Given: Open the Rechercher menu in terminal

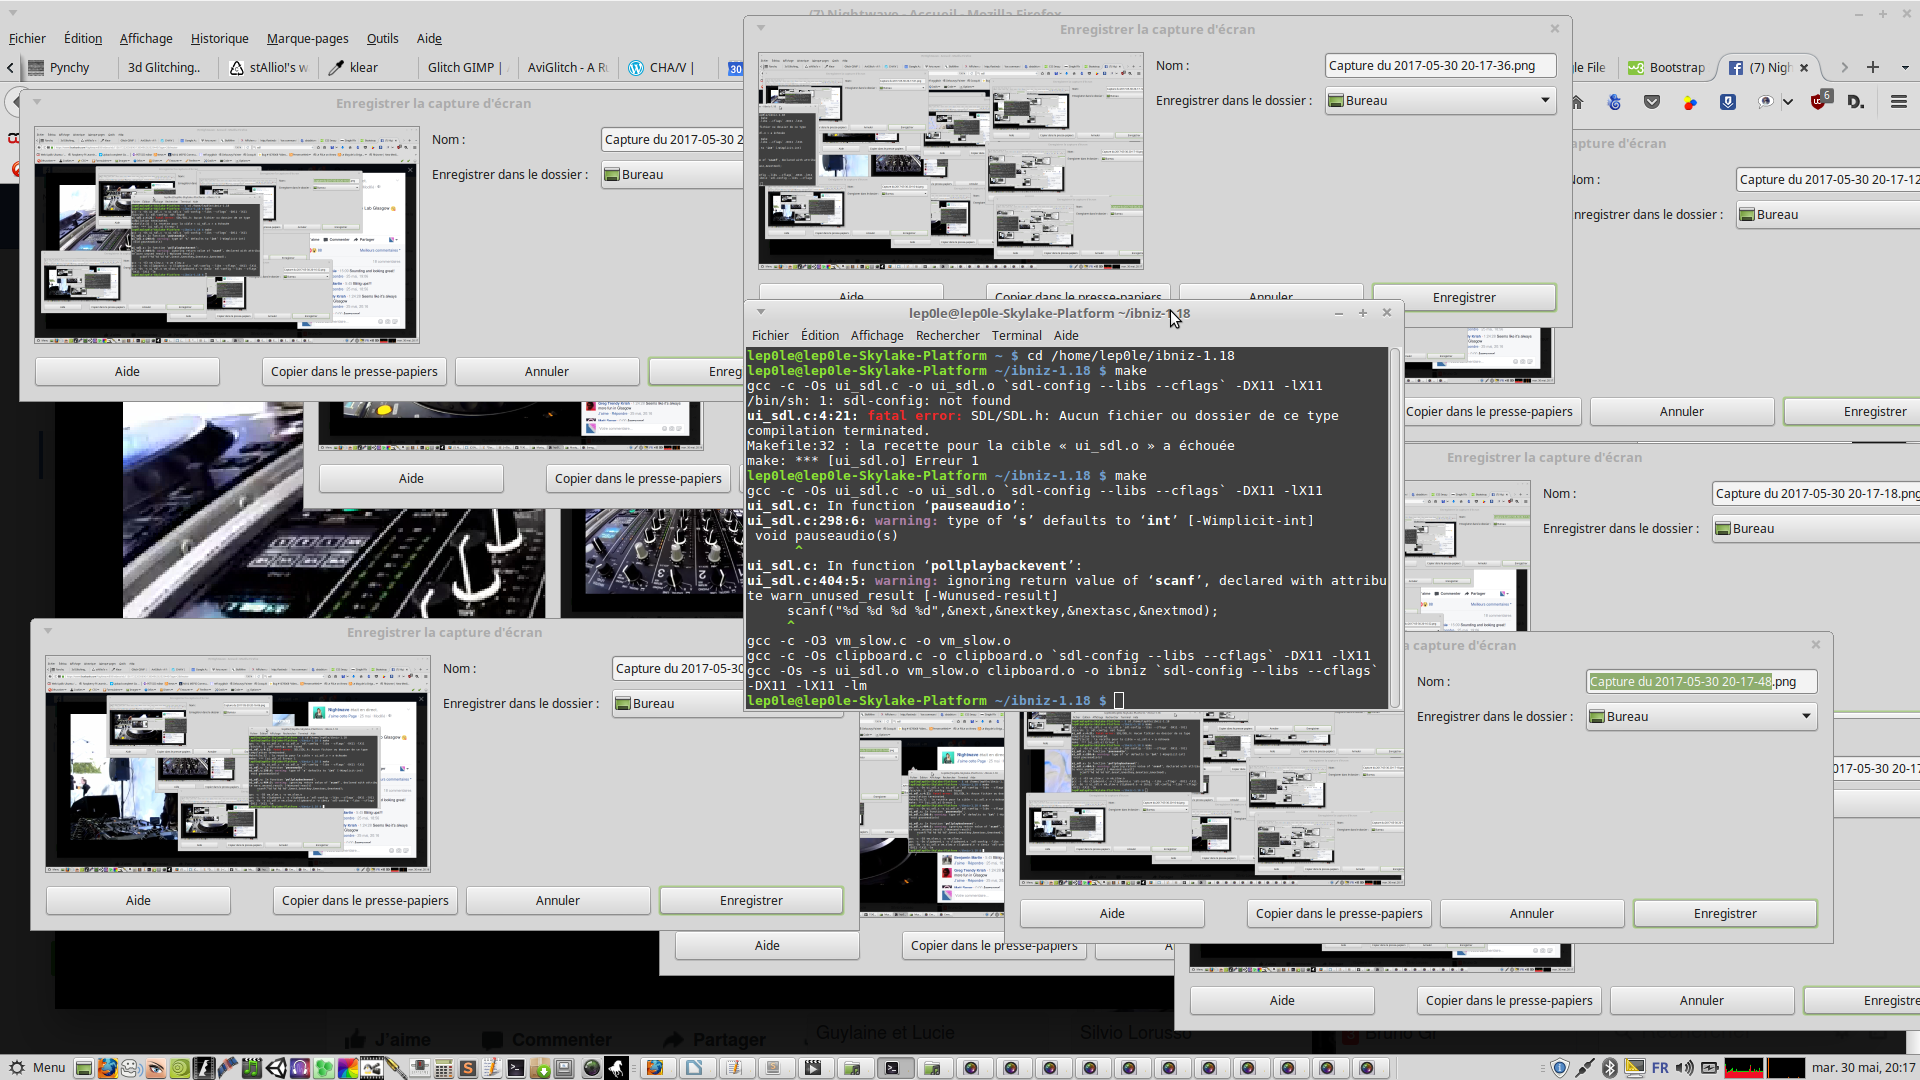Looking at the screenshot, I should (x=946, y=336).
